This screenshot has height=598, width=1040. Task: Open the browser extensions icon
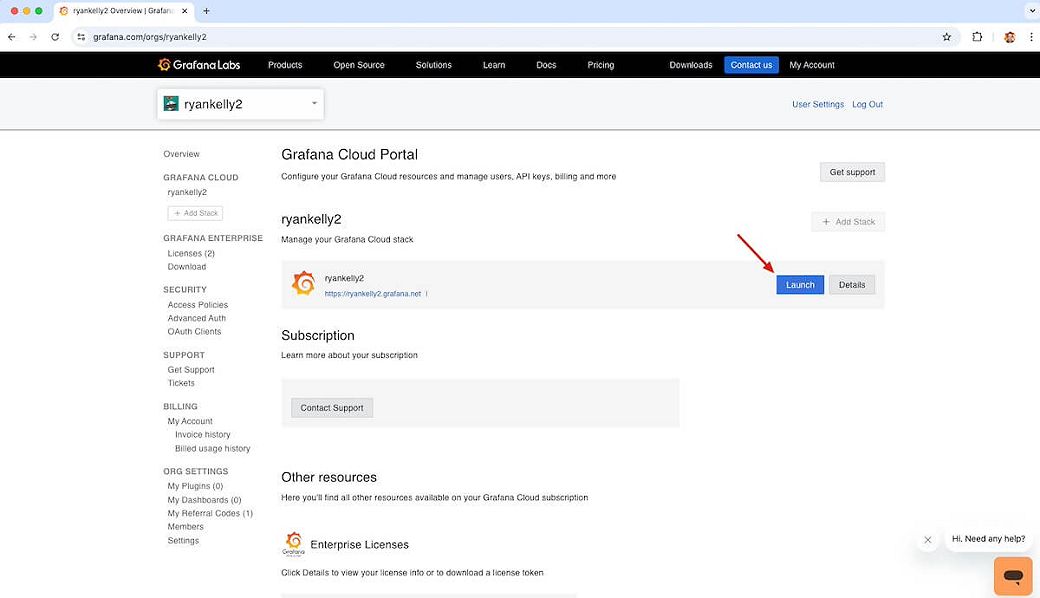(x=977, y=35)
